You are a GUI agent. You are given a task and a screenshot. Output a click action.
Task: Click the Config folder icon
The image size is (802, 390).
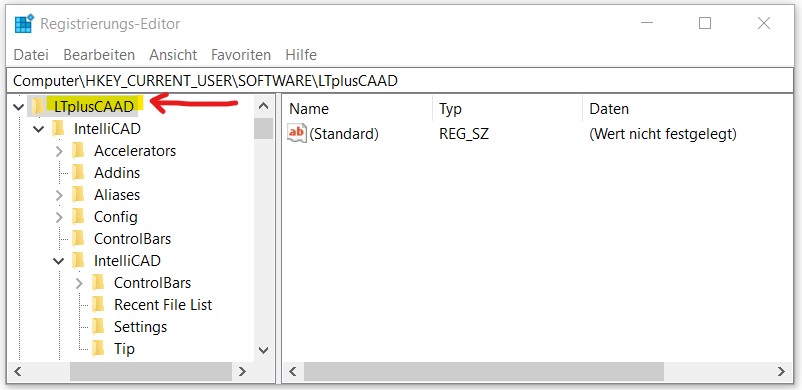(x=78, y=216)
